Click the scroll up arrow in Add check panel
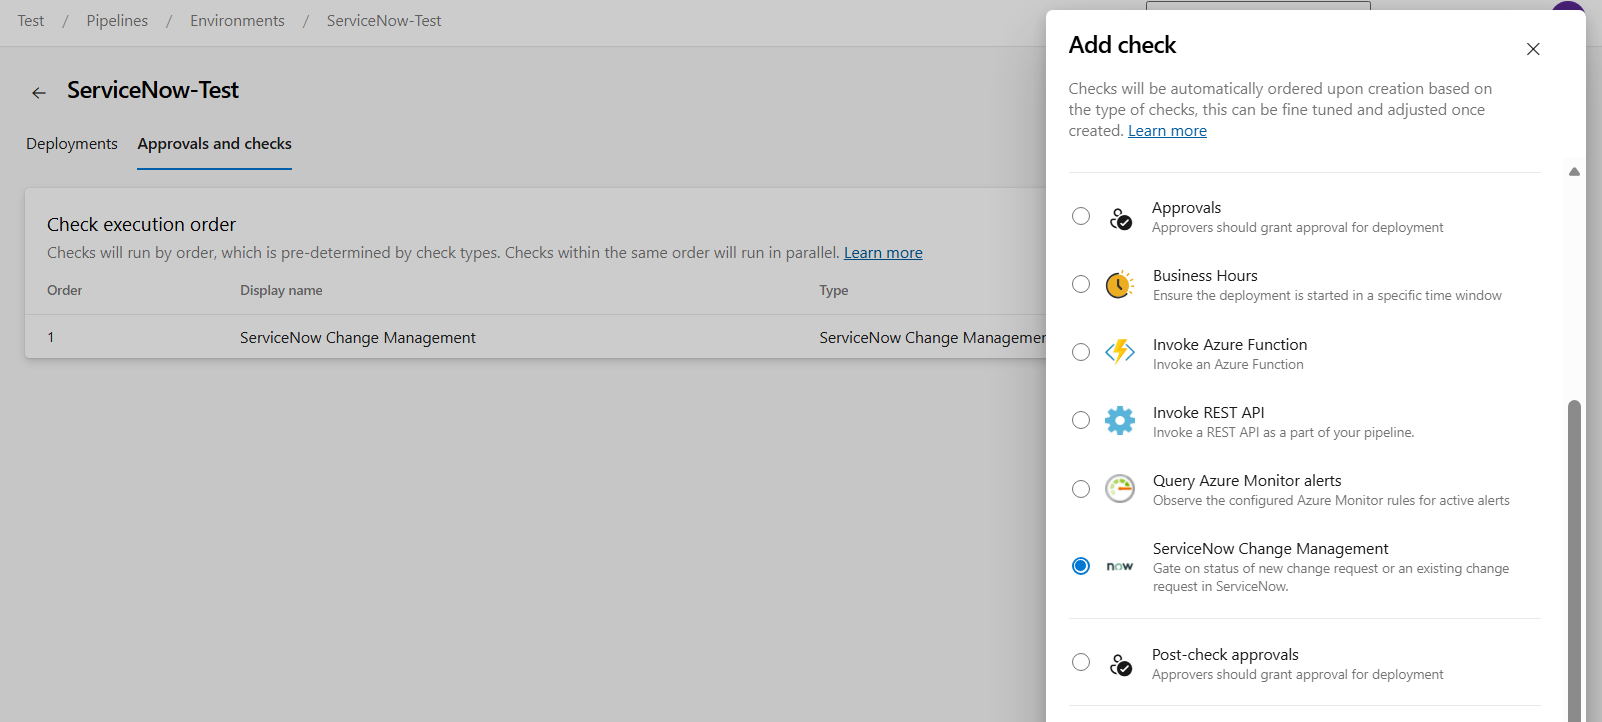Viewport: 1602px width, 722px height. pos(1574,172)
